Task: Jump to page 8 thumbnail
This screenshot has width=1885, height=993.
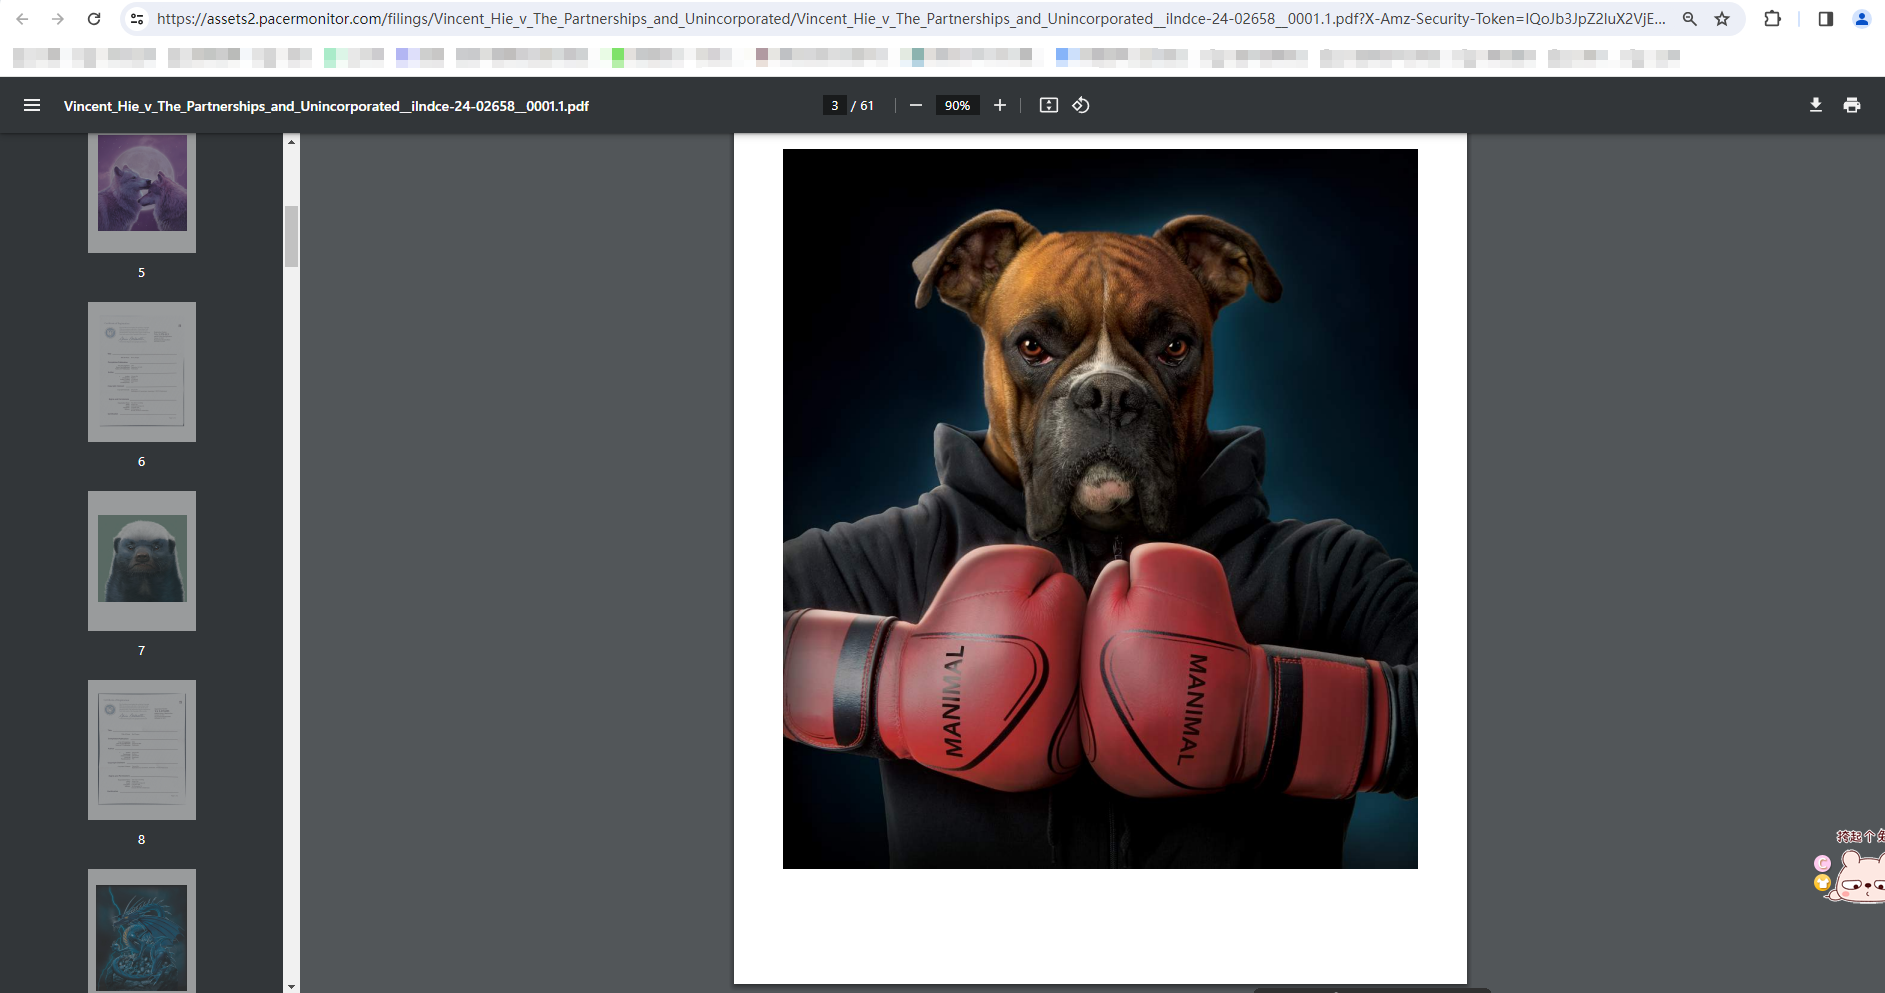Action: tap(142, 749)
